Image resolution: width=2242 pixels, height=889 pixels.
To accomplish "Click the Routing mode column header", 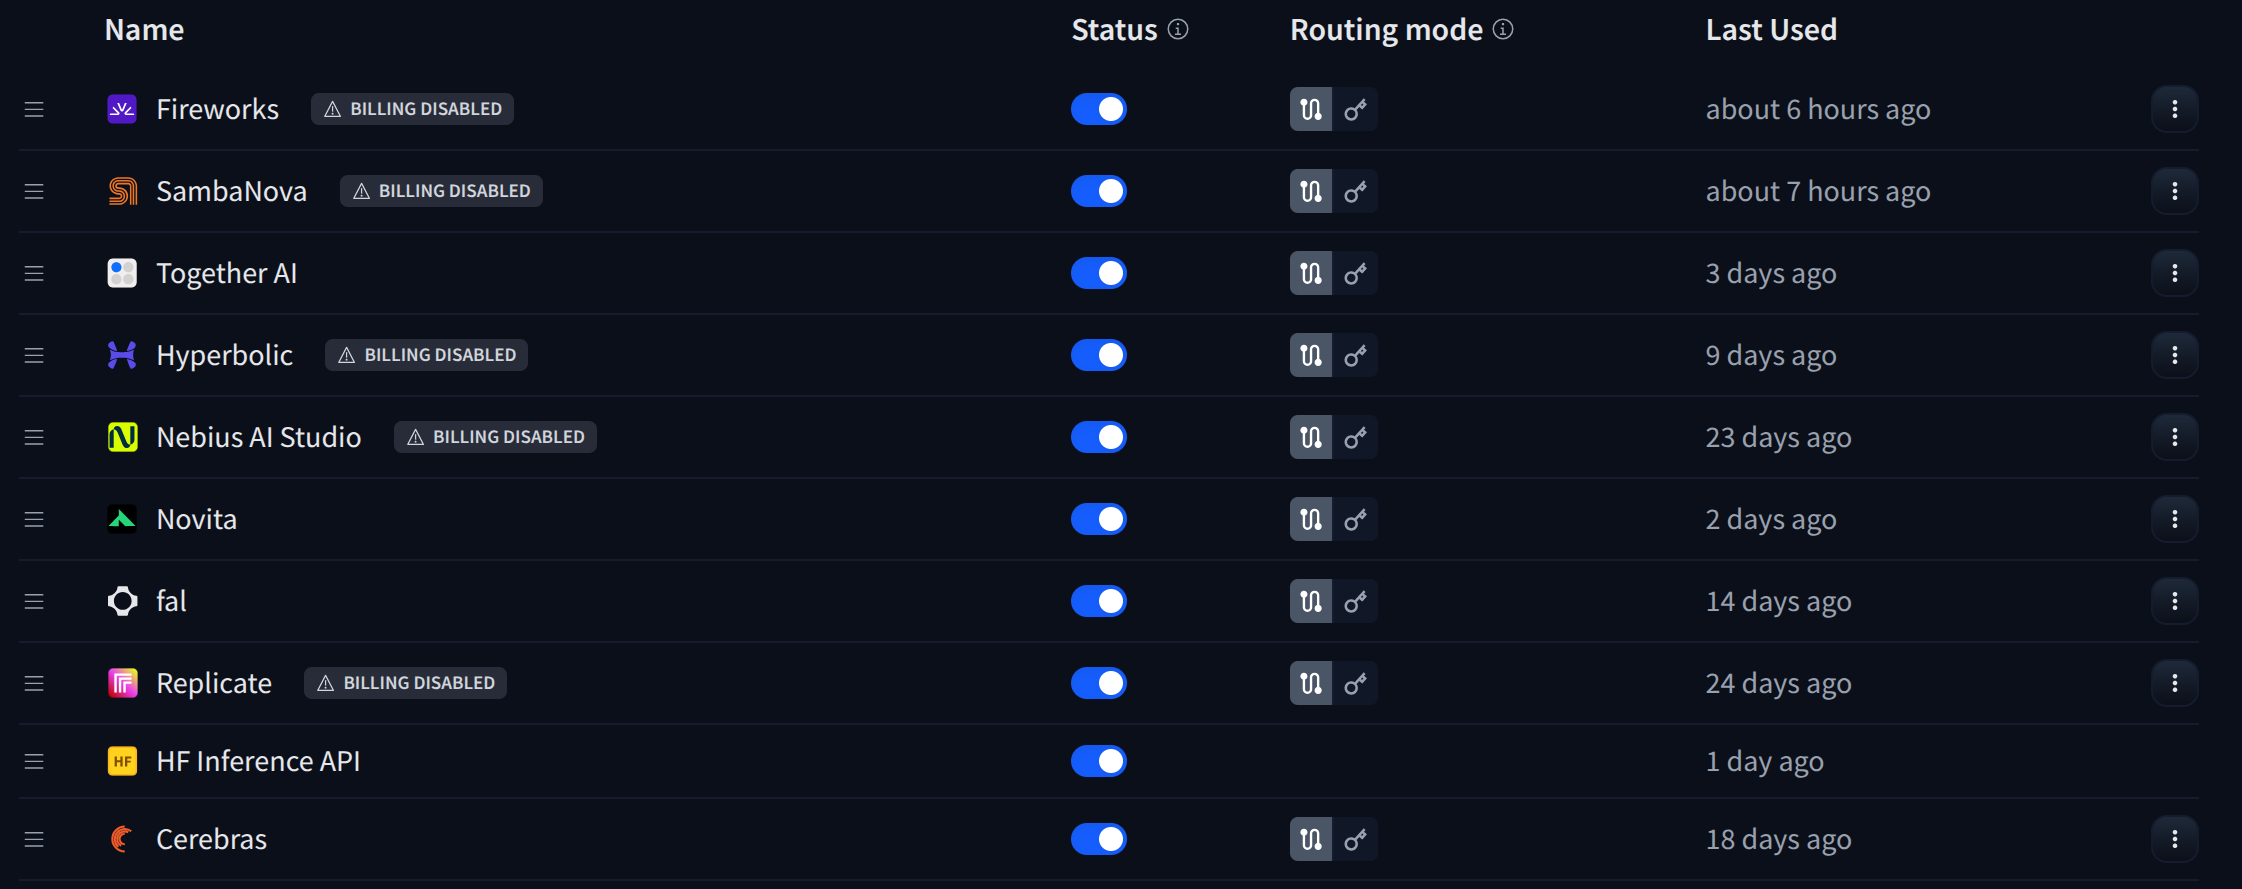I will point(1386,30).
